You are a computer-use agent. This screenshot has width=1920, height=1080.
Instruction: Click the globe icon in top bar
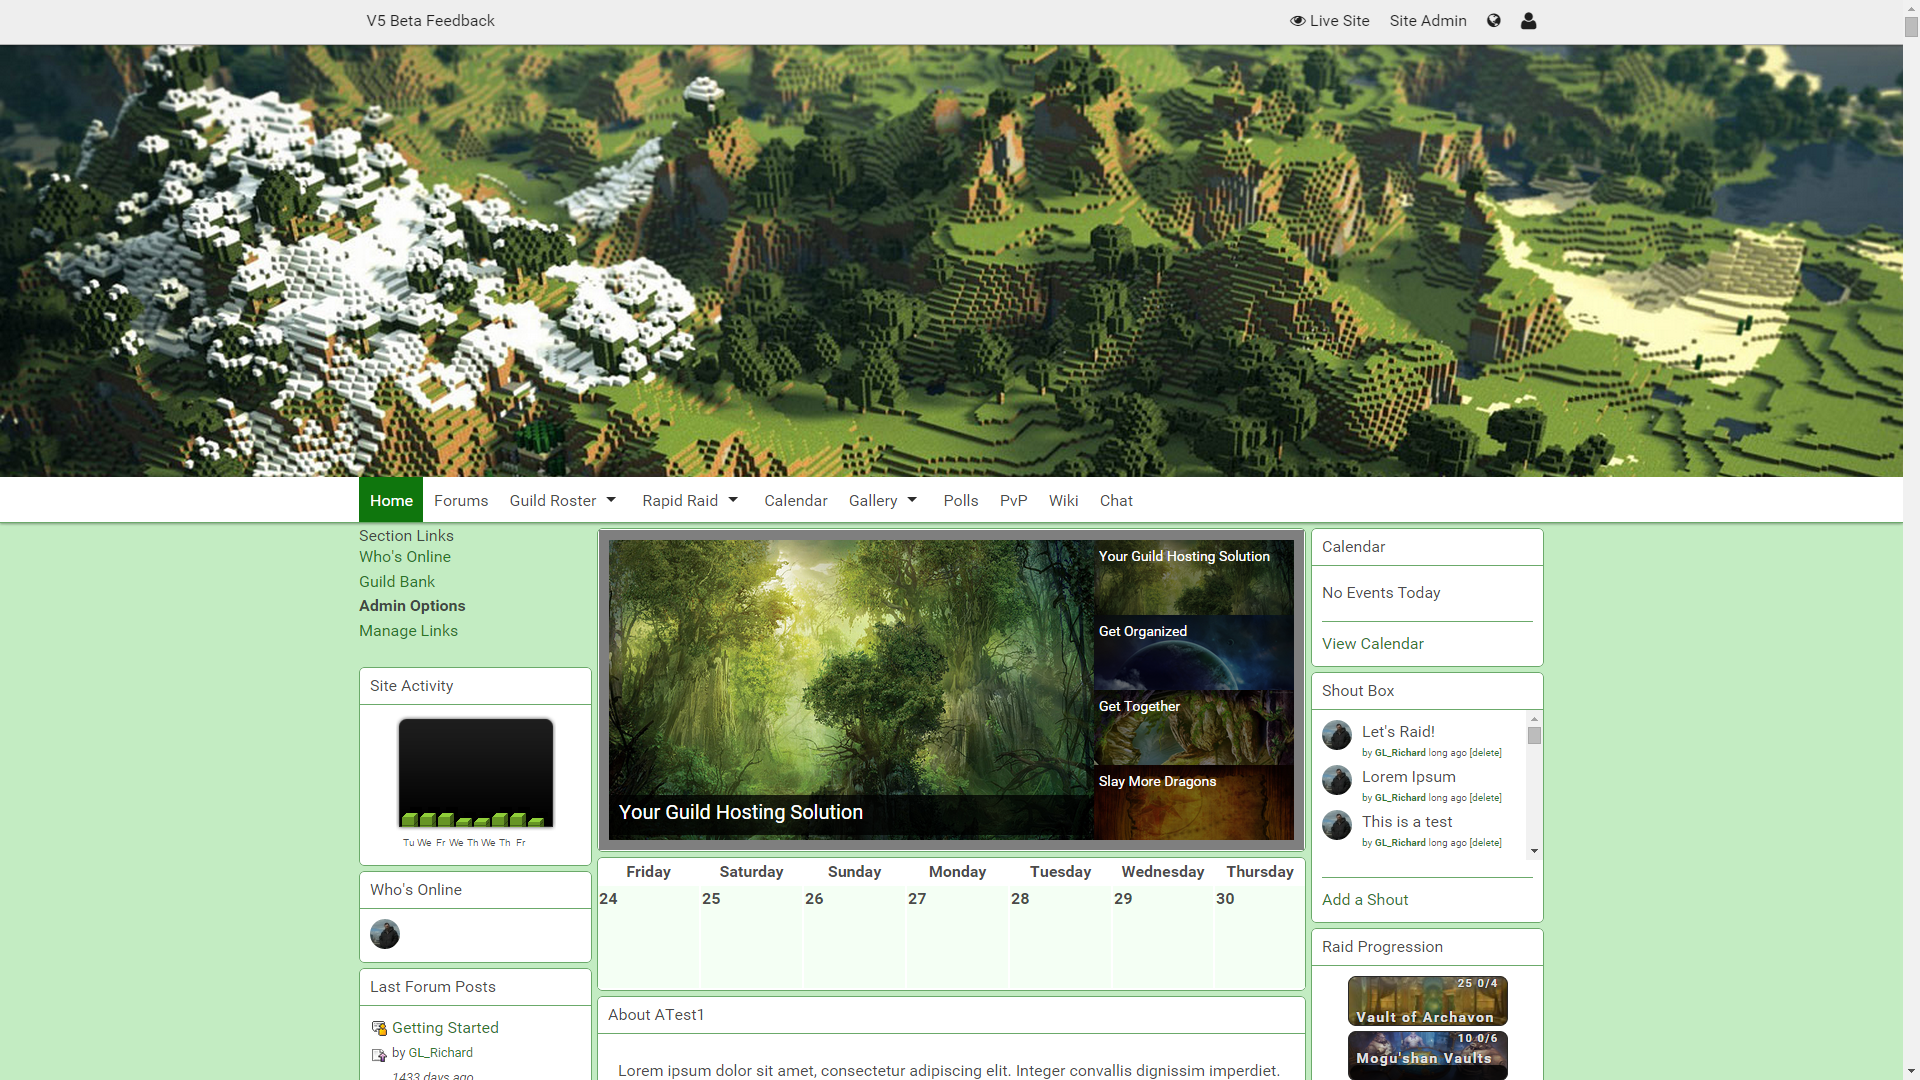click(1494, 20)
